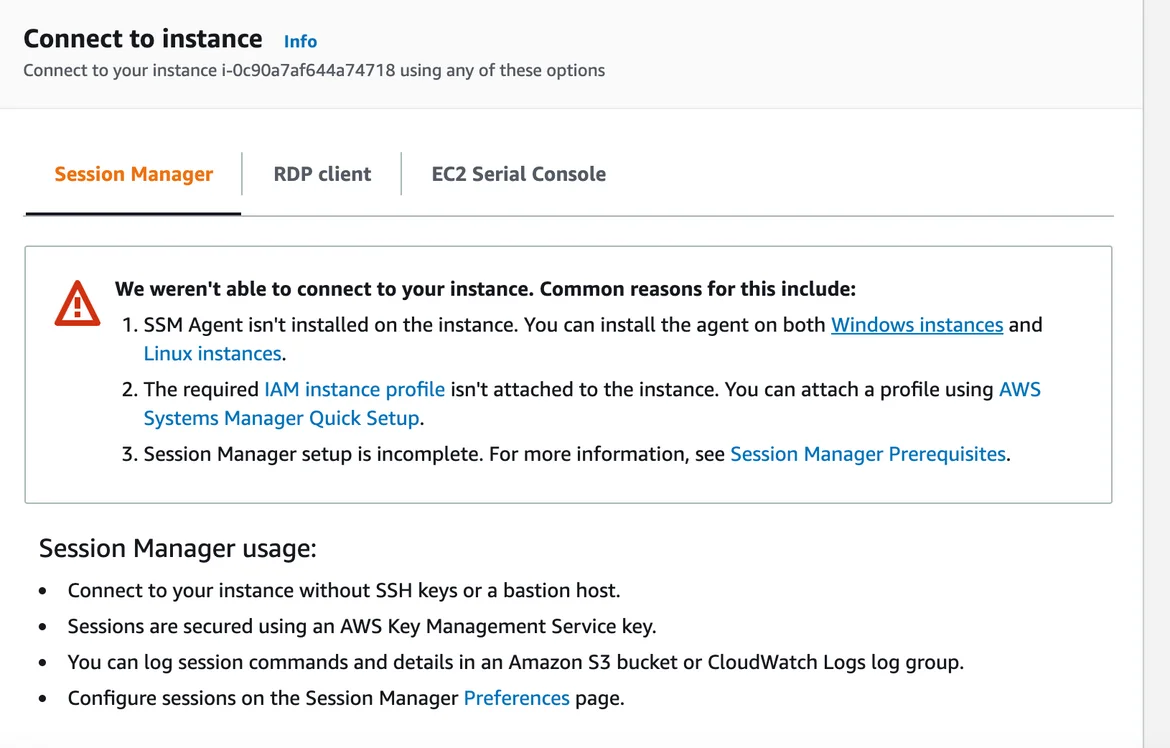Image resolution: width=1170 pixels, height=748 pixels.
Task: Open the Info link beside the title
Action: [x=300, y=42]
